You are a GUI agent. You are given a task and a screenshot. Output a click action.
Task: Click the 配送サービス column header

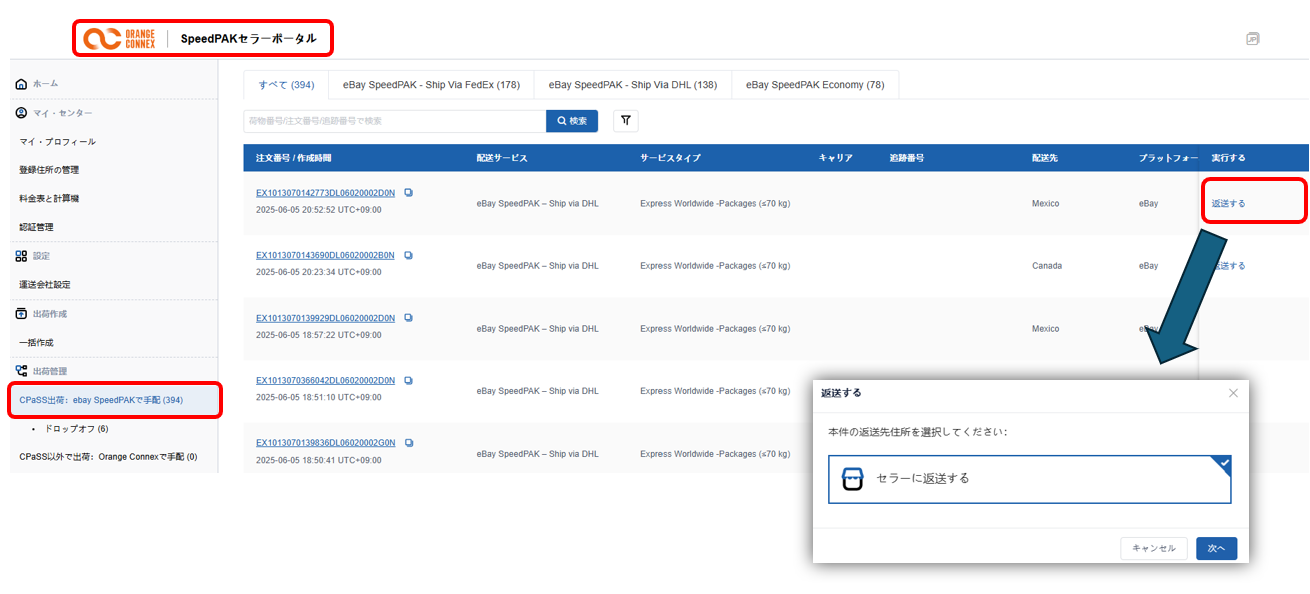[502, 158]
